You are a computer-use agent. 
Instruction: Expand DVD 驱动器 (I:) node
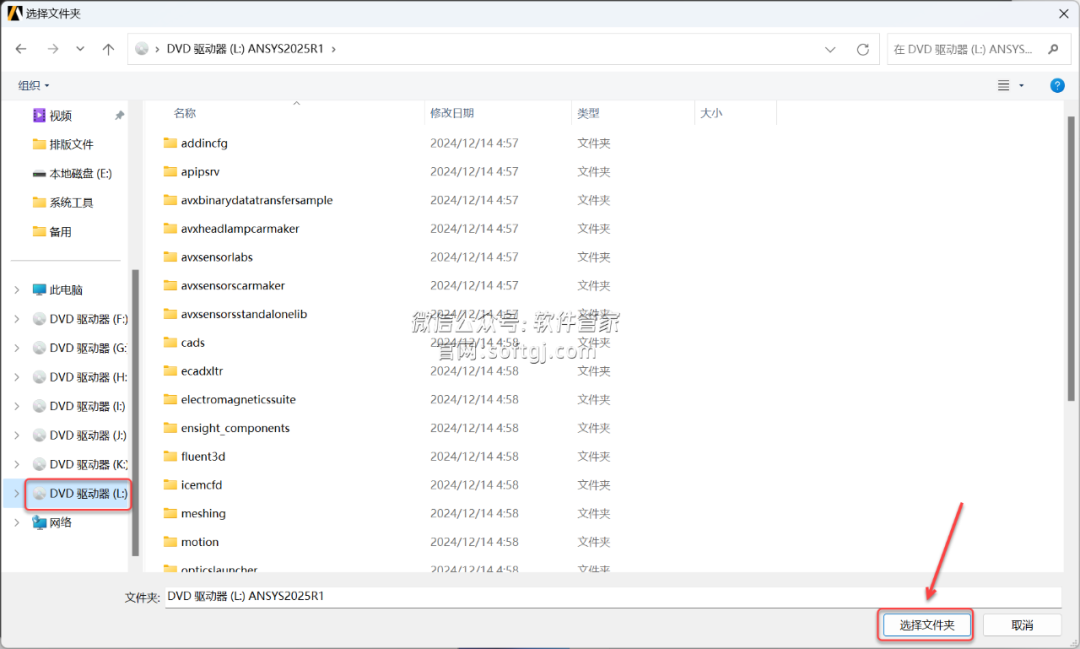[x=17, y=406]
